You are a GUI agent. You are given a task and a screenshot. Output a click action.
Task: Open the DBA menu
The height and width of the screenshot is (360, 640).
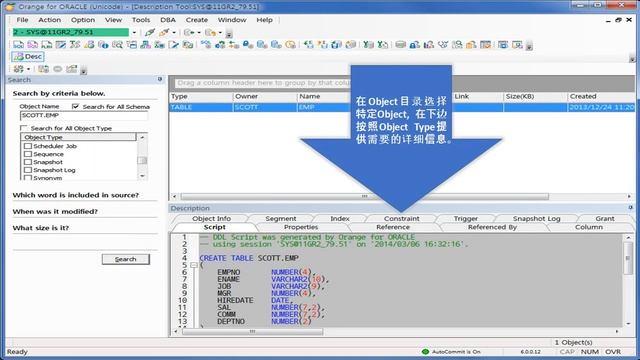(x=168, y=20)
